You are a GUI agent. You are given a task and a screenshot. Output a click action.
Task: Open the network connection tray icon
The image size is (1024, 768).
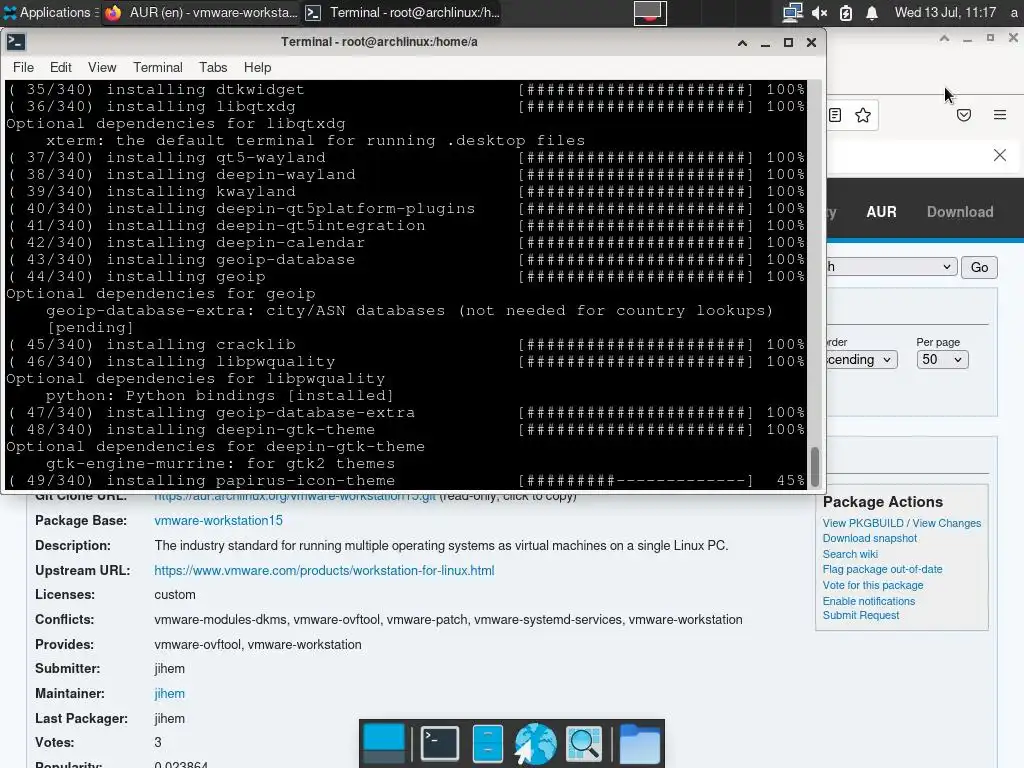click(792, 12)
